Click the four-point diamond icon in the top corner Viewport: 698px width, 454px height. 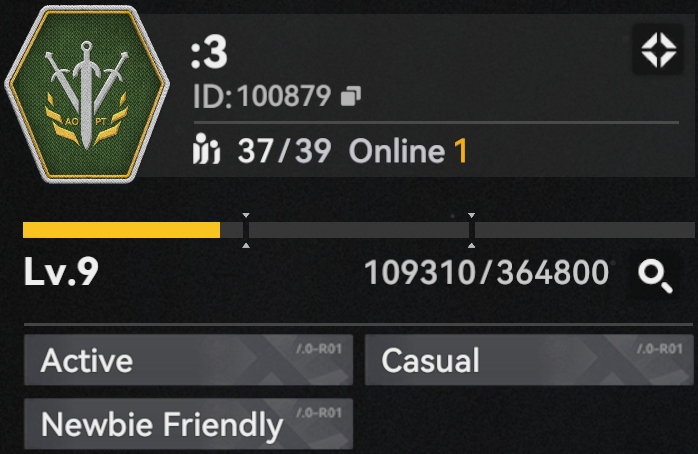(x=658, y=49)
